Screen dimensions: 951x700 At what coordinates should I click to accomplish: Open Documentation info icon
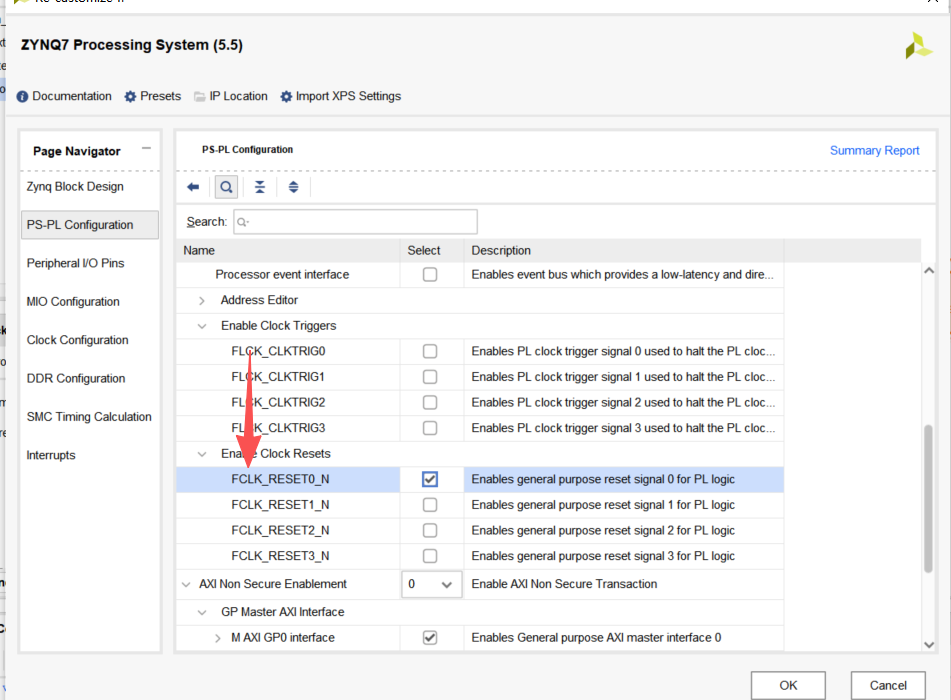point(22,96)
